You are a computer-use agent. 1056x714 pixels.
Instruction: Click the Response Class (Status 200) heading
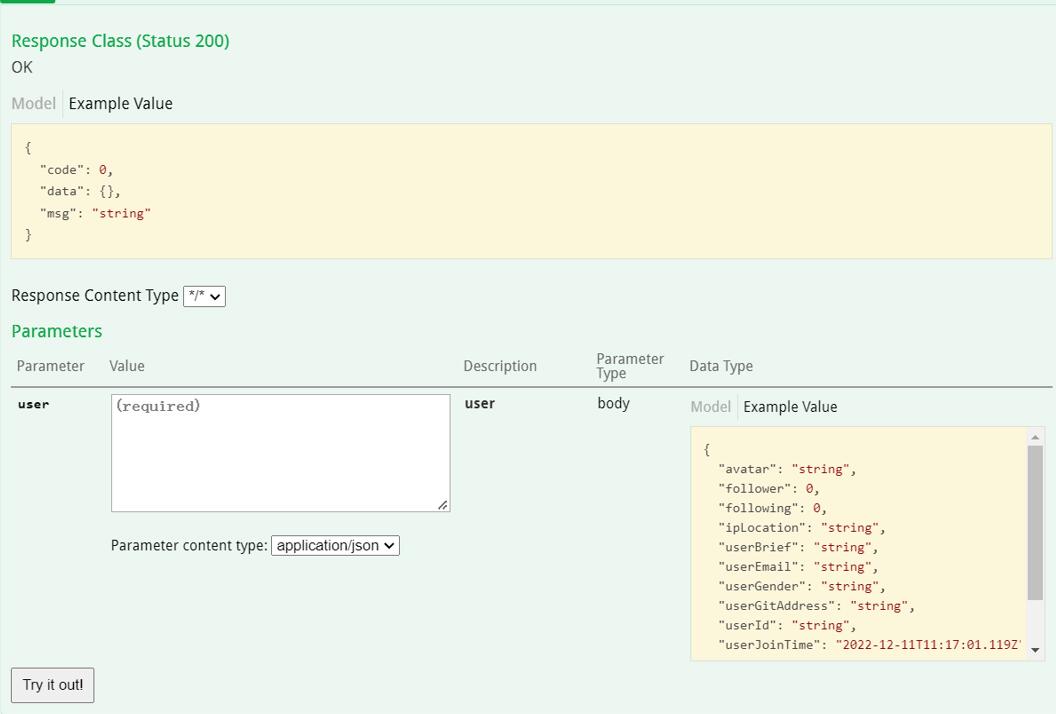121,41
